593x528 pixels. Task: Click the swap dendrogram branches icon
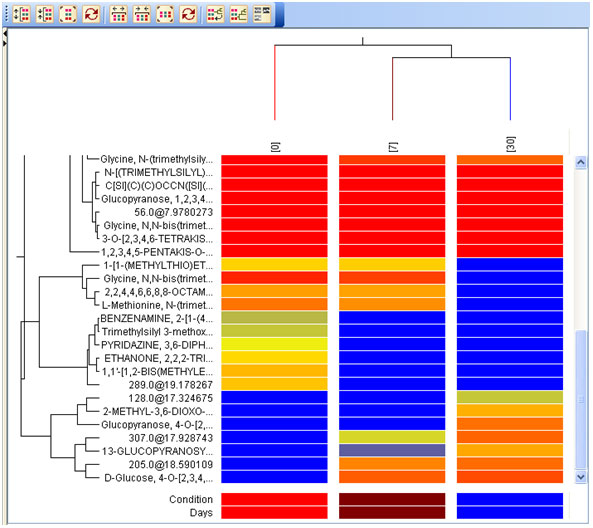pos(215,14)
